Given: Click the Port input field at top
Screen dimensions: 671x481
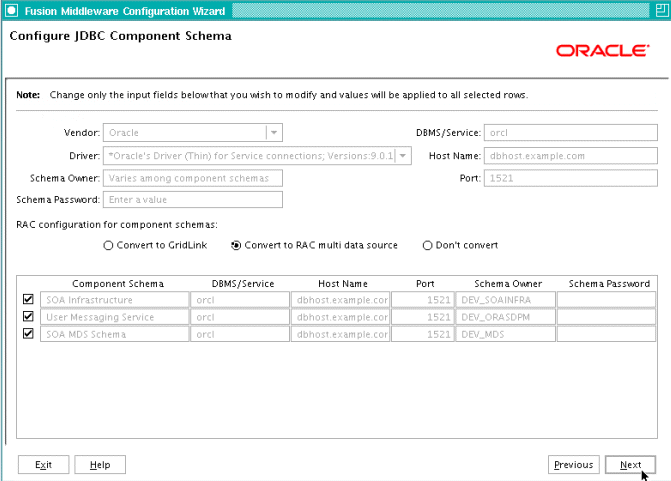Looking at the screenshot, I should pos(571,178).
